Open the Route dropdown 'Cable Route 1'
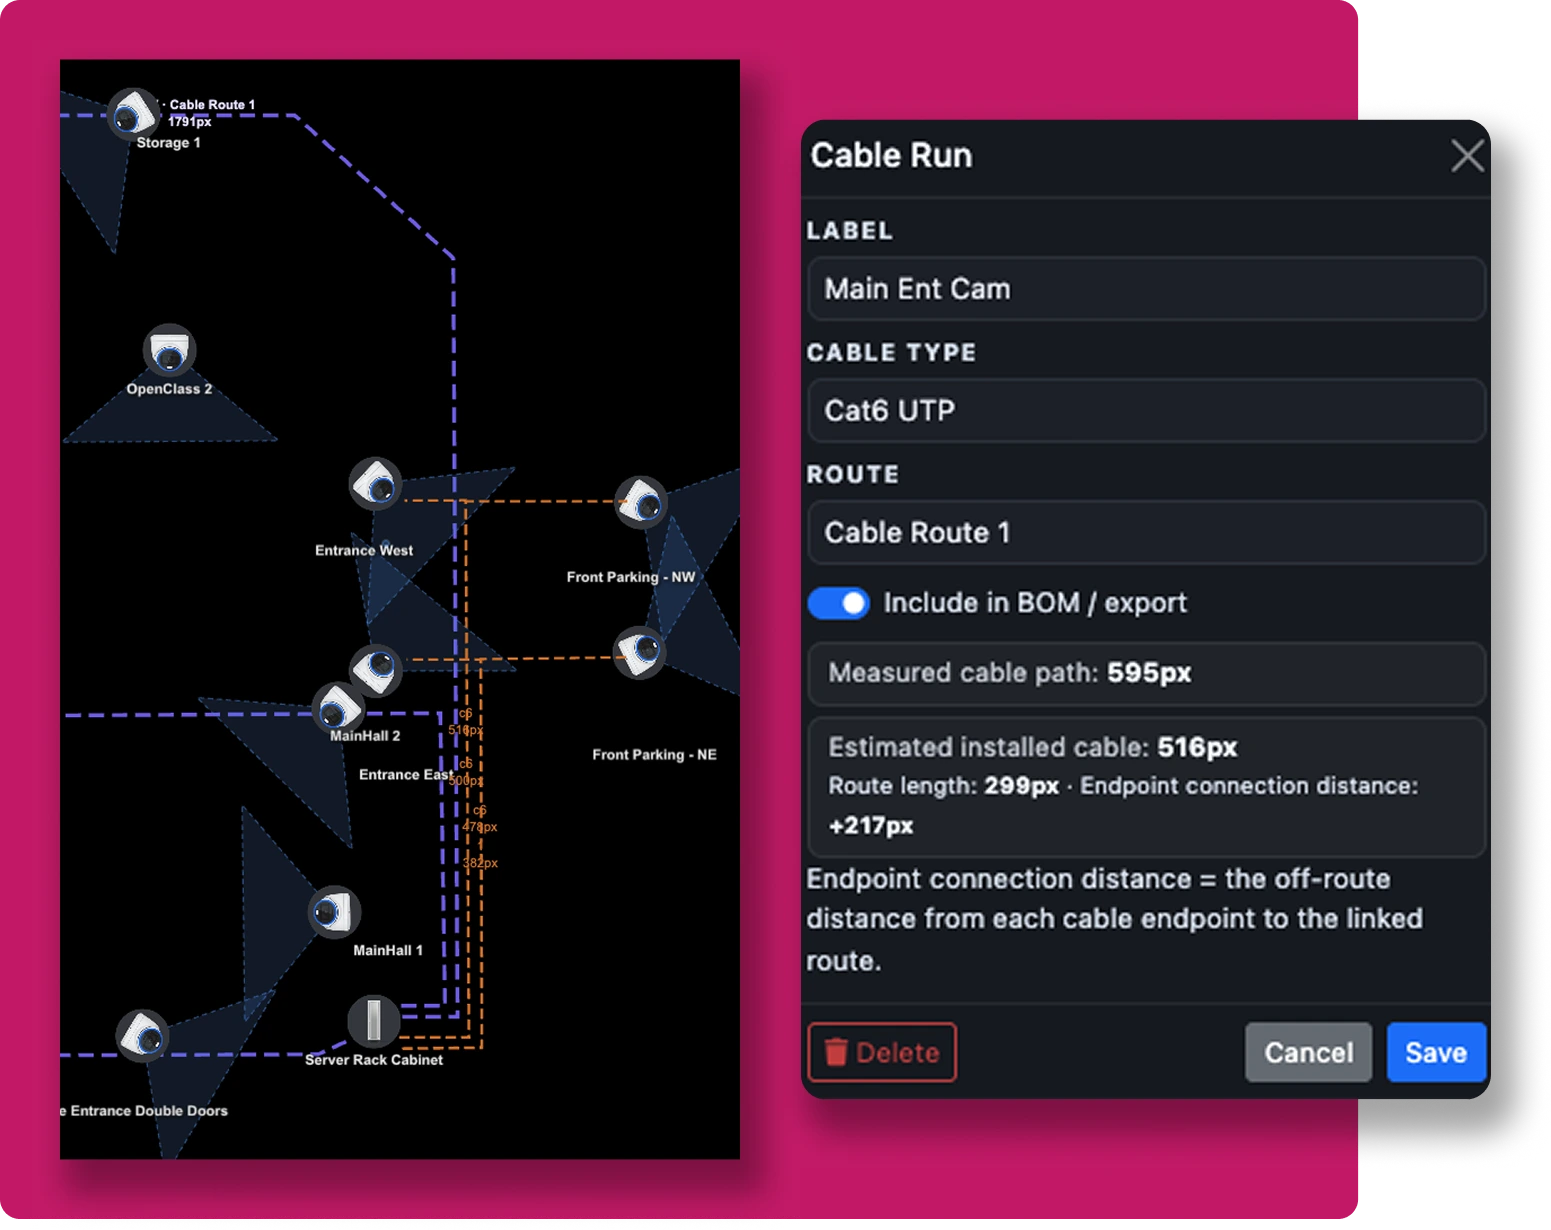The image size is (1551, 1230). coord(1146,533)
